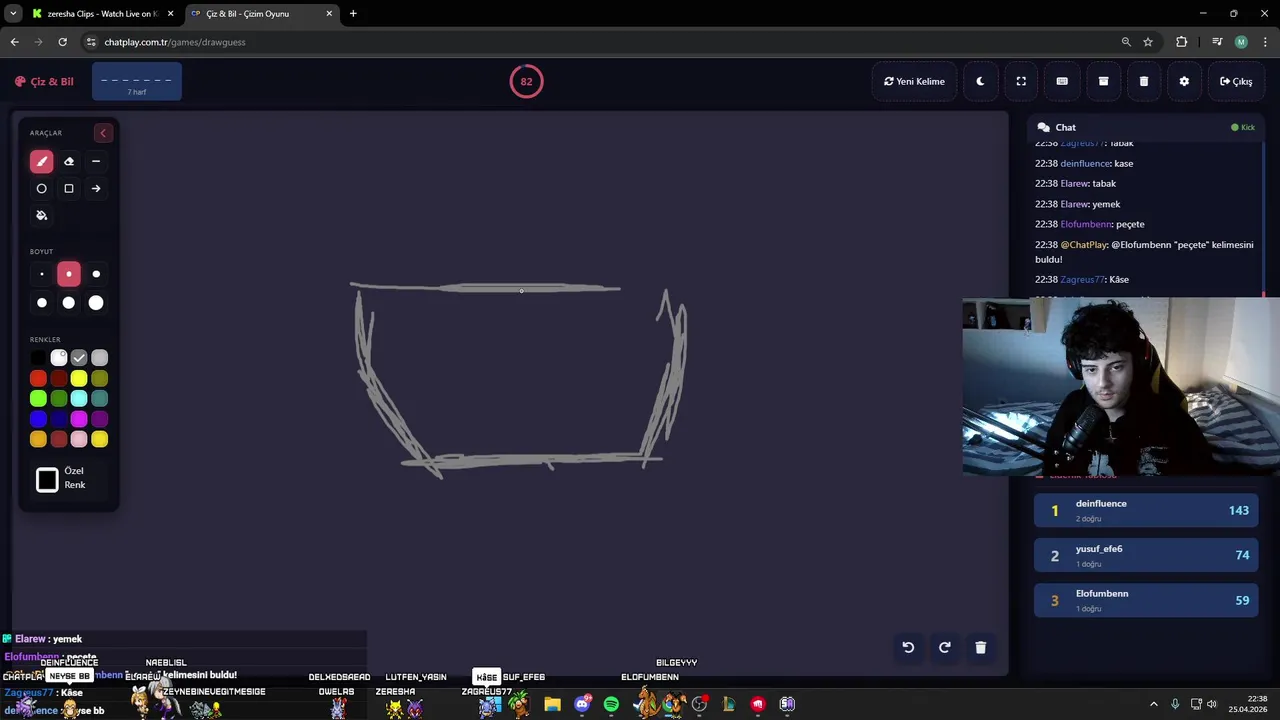
Task: Open Spotify from the taskbar
Action: [611, 704]
